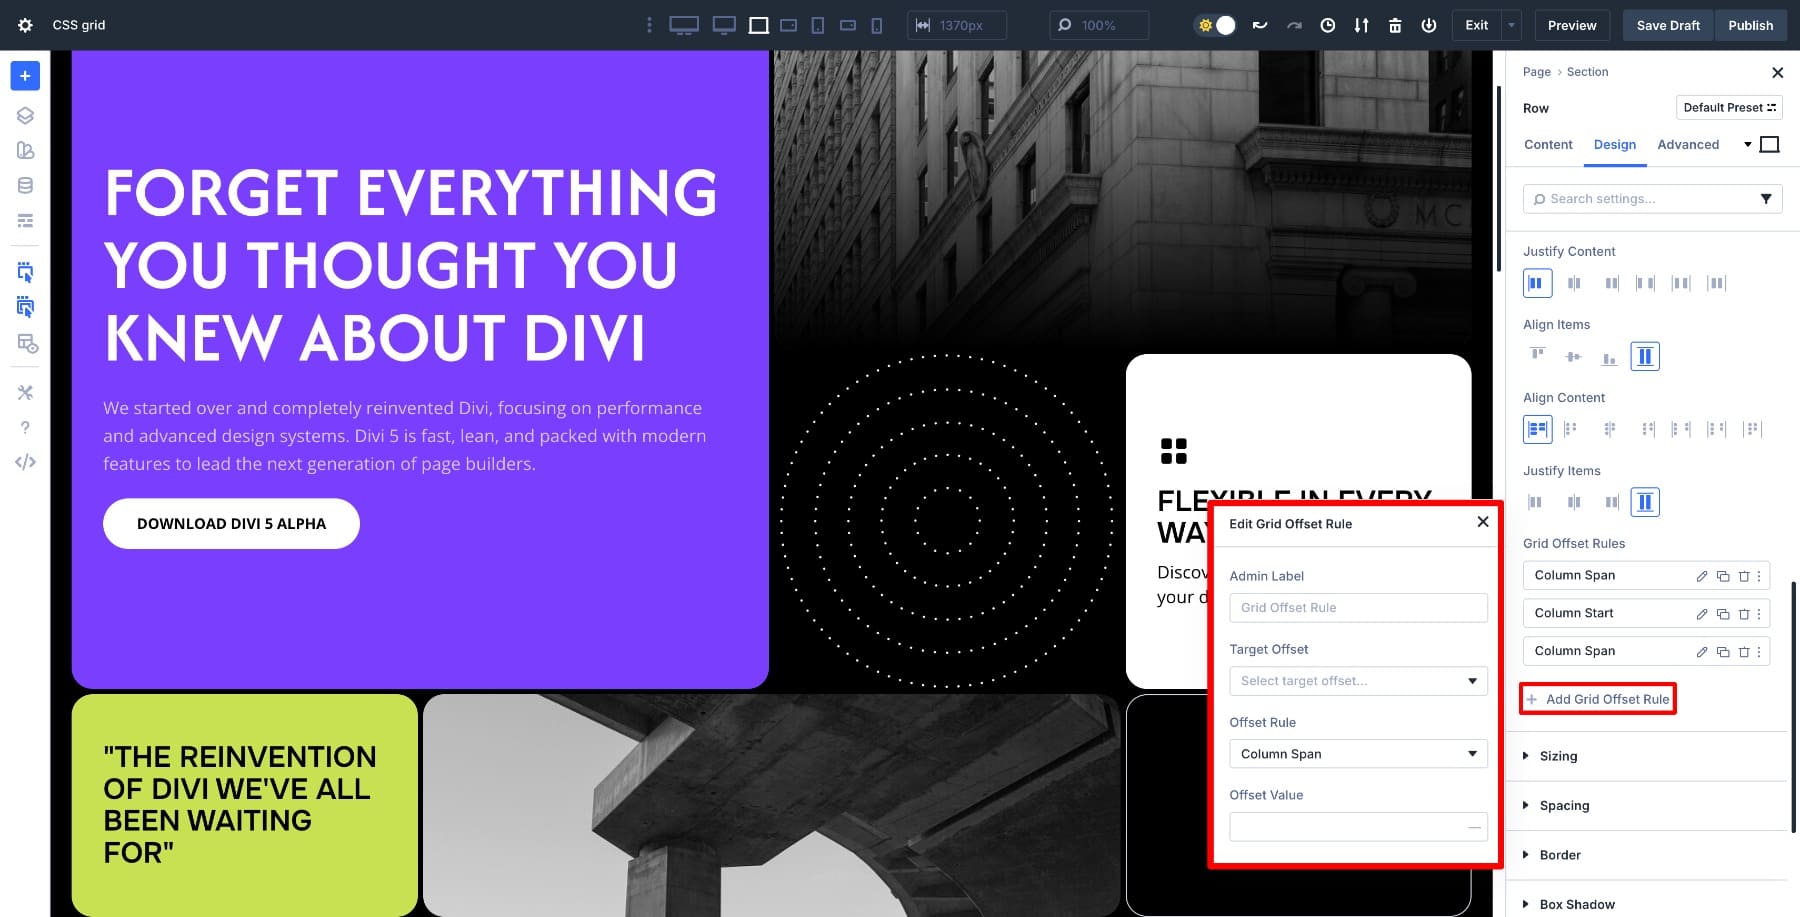Undo the last change
Viewport: 1800px width, 917px height.
click(x=1259, y=25)
